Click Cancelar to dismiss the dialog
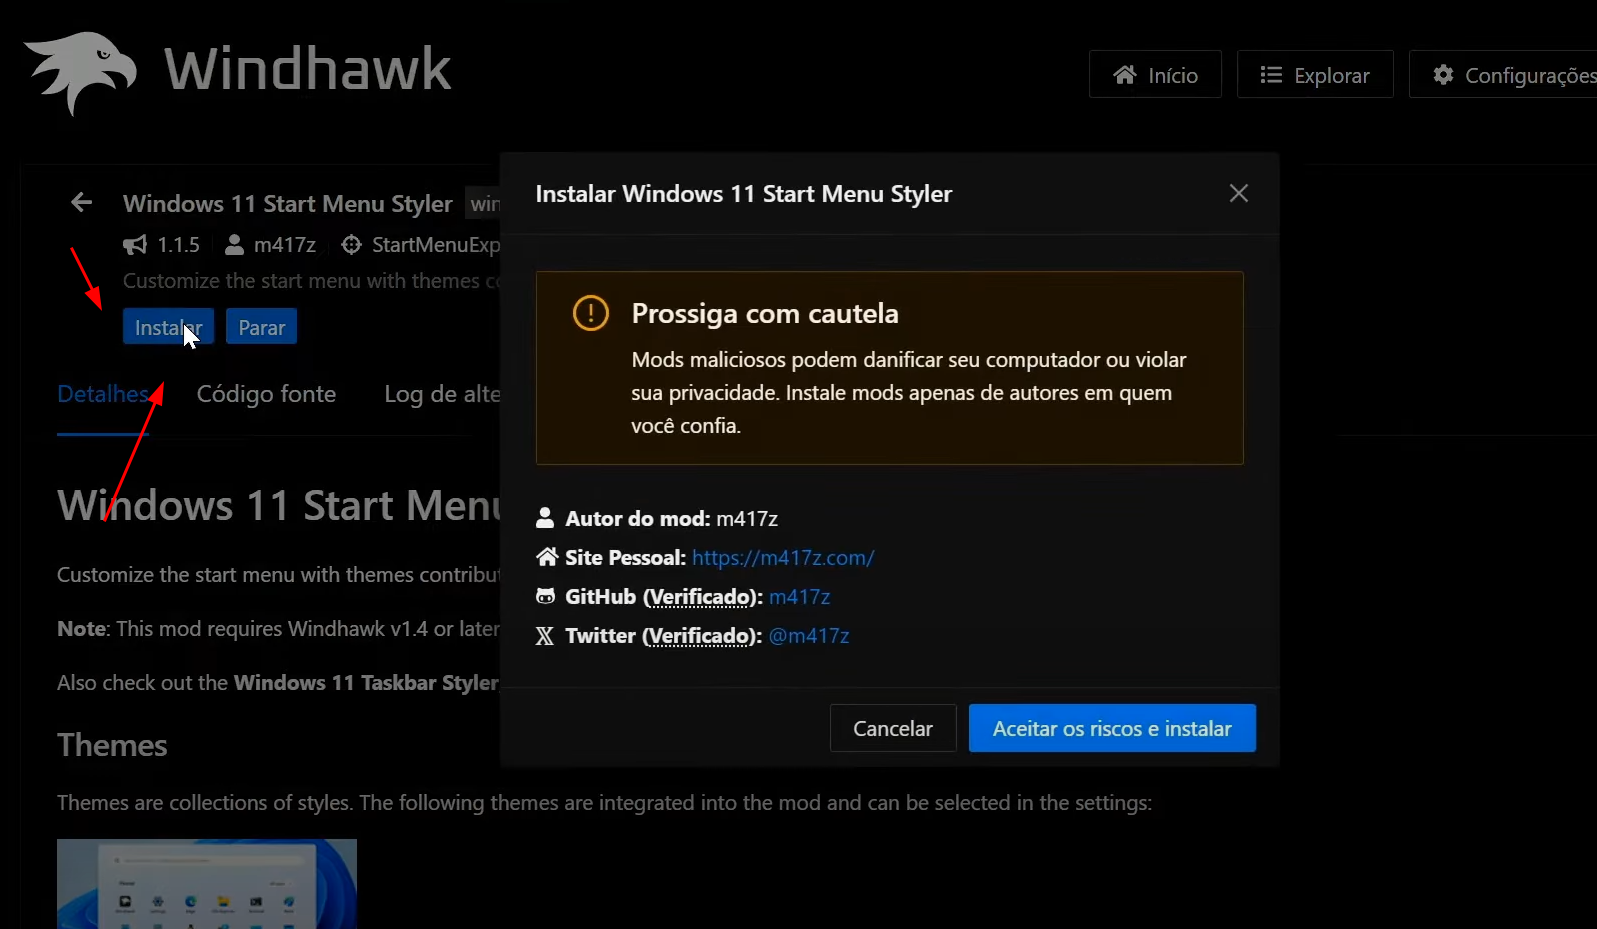The image size is (1597, 929). (x=892, y=728)
